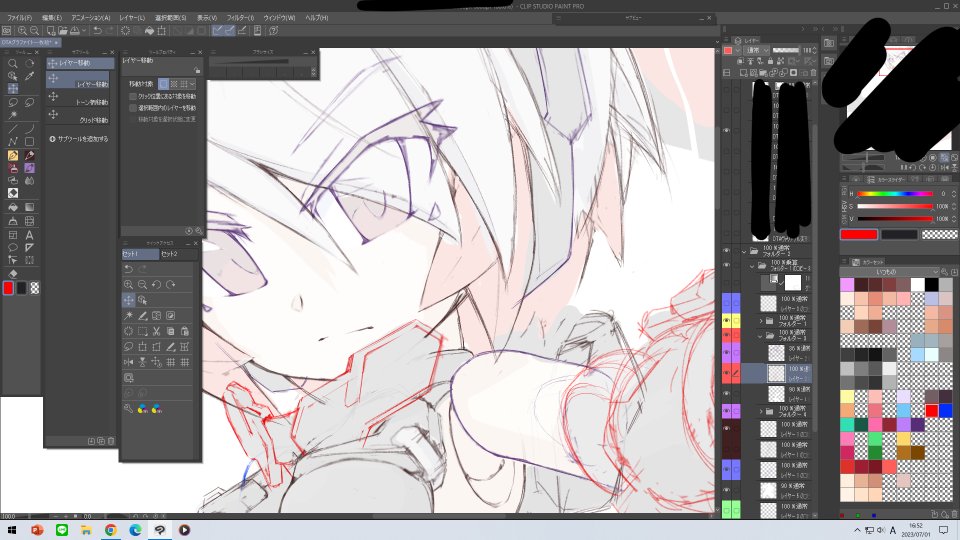Expand the フォルダー 4 layer folder arrow
Screen dimensions: 960x540
click(x=762, y=411)
